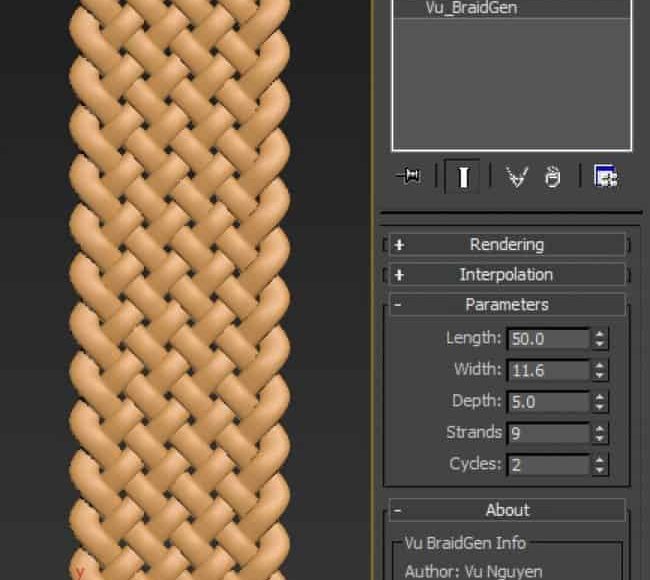Click the Length spinner arrows
The height and width of the screenshot is (580, 650).
point(599,339)
